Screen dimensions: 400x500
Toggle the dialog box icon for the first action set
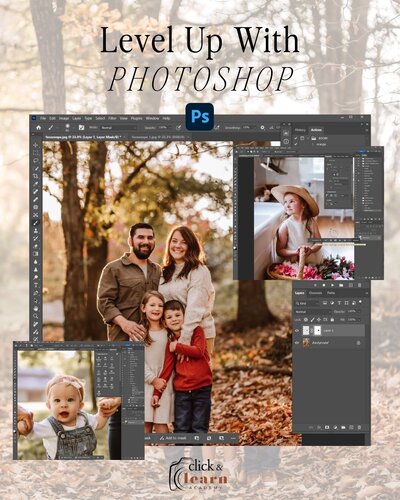click(302, 138)
